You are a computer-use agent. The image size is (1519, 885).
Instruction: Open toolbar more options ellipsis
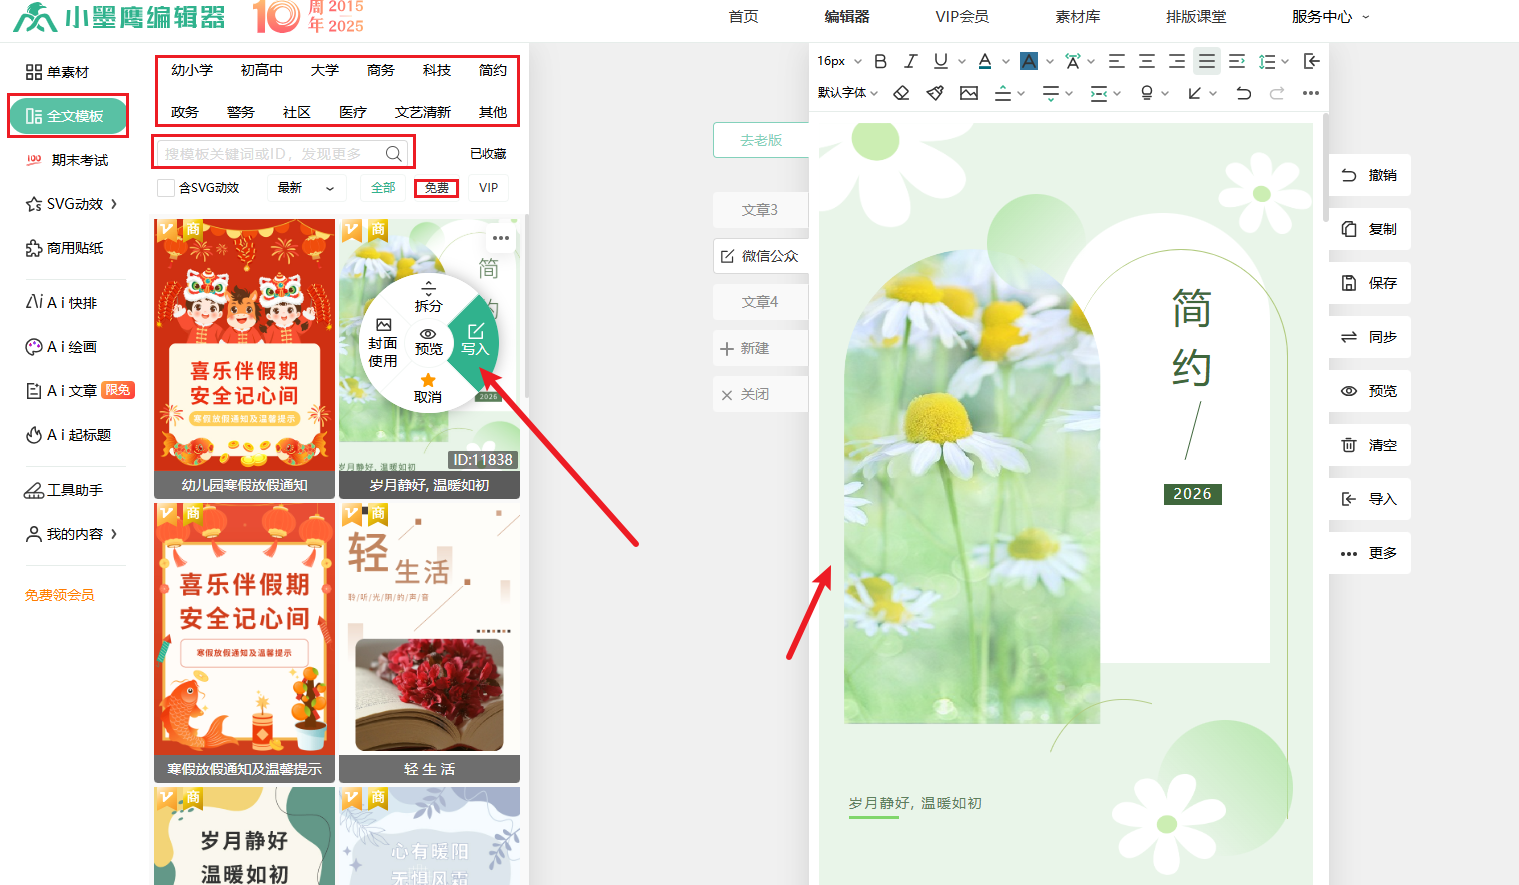pyautogui.click(x=1311, y=93)
